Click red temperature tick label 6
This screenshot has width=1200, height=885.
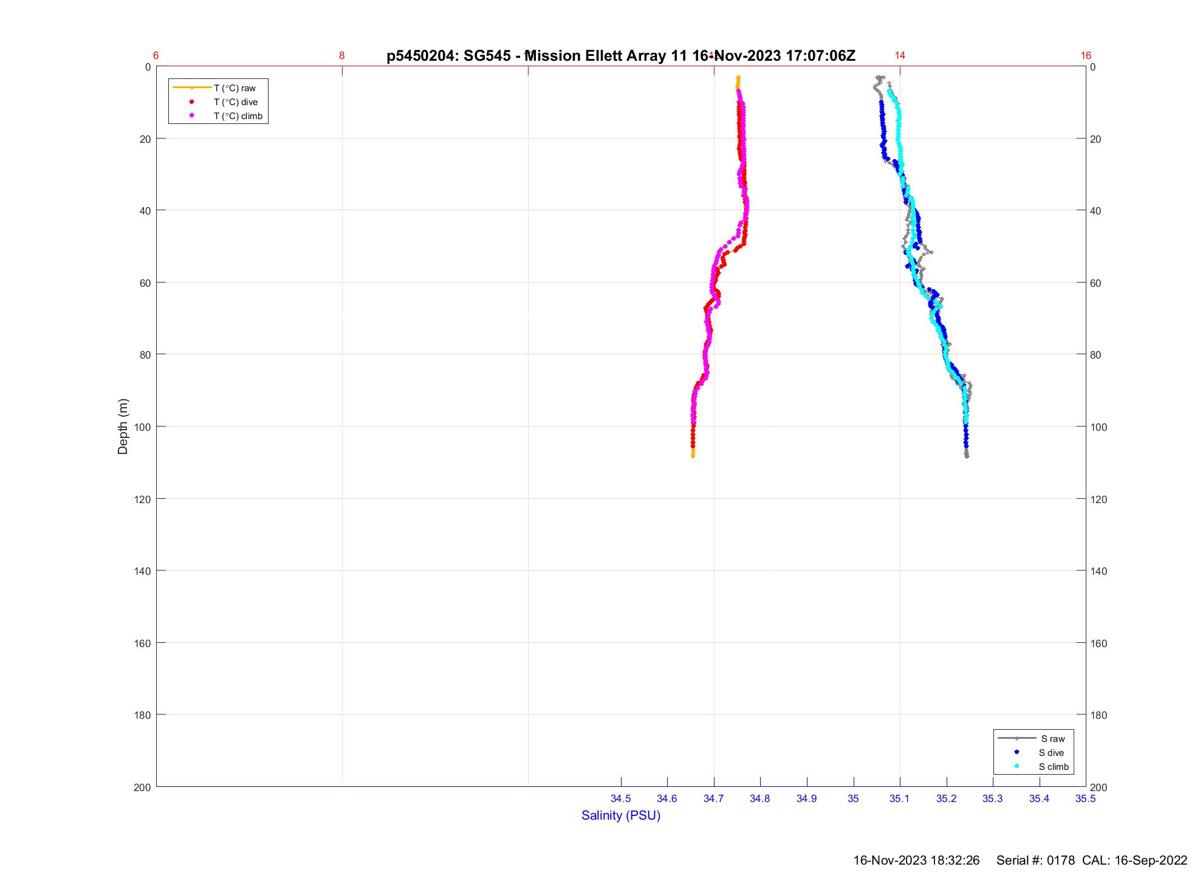tap(156, 56)
